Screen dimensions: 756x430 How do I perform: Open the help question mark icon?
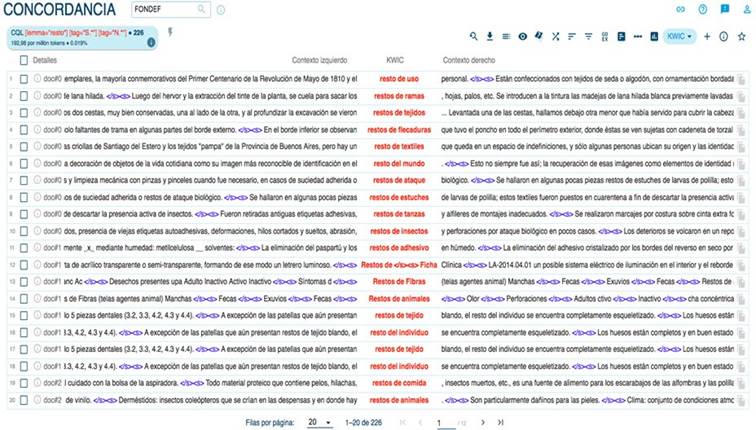tap(702, 10)
